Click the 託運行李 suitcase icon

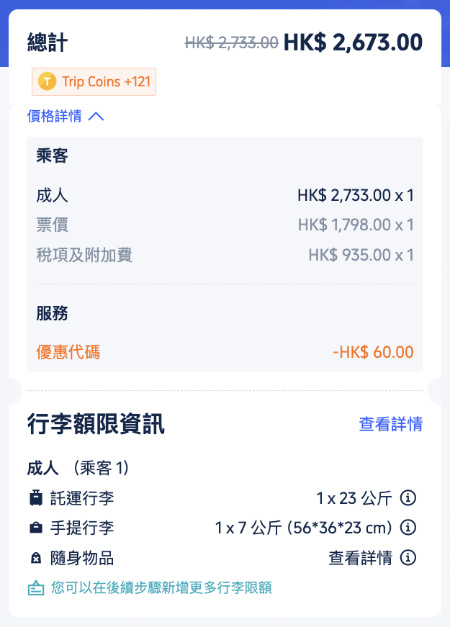36,498
